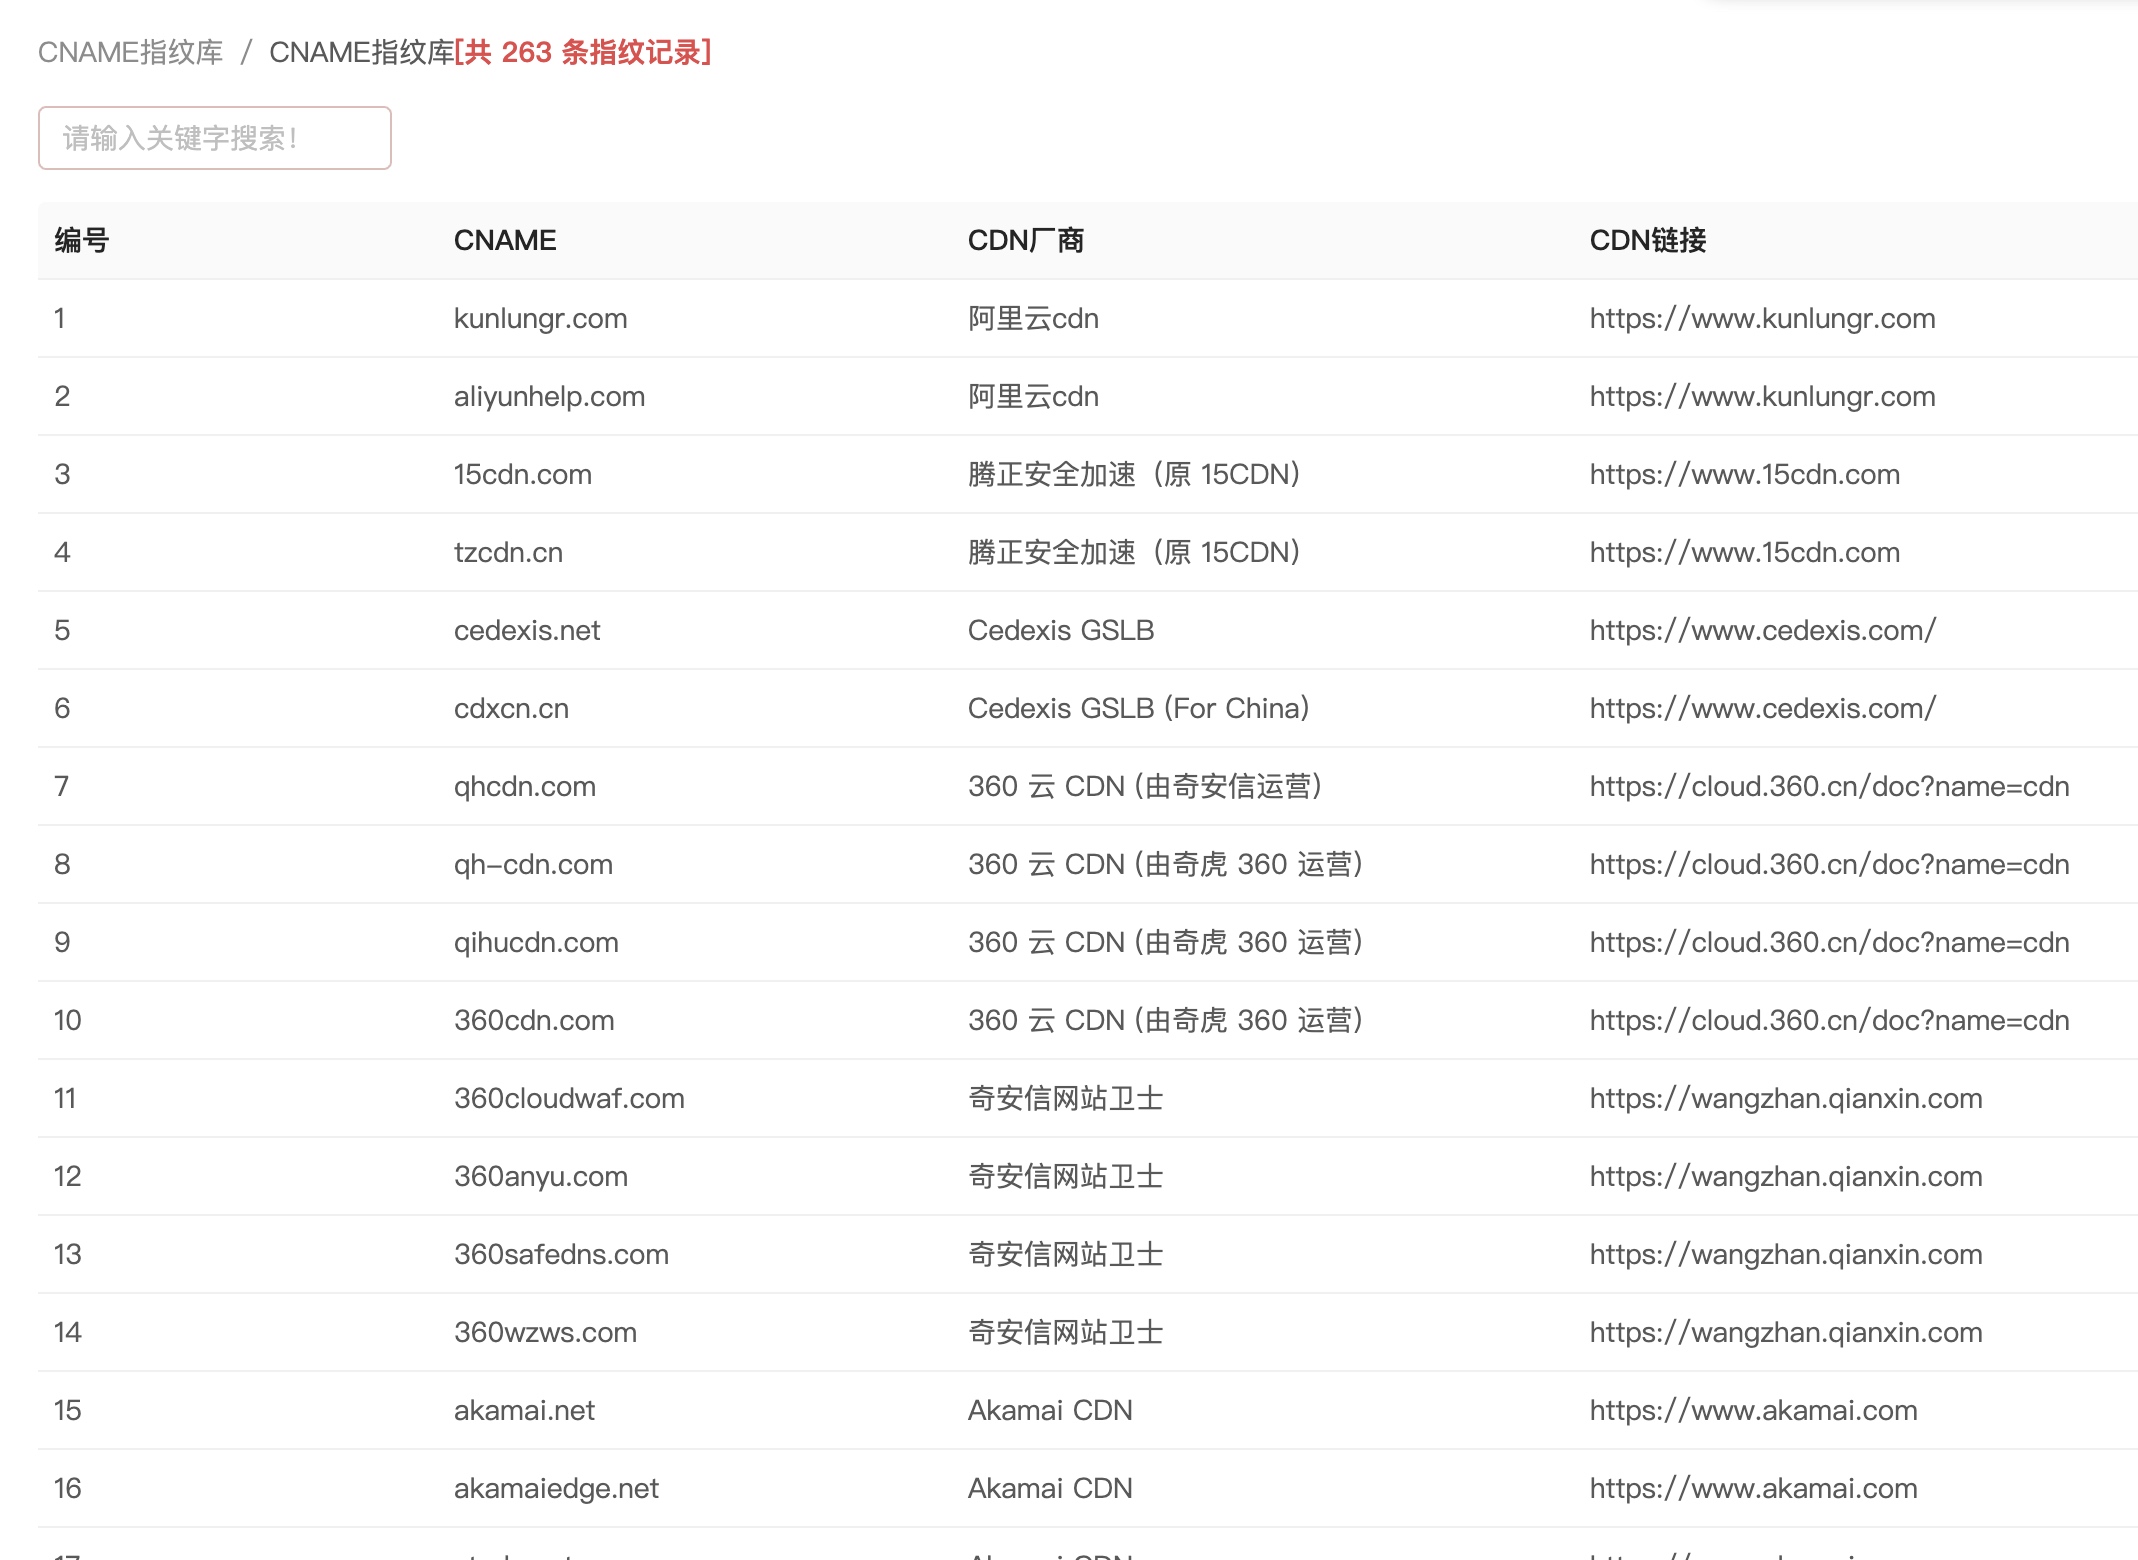Viewport: 2138px width, 1560px height.
Task: Click the CNAME指纹库 breadcrumb link
Action: [130, 52]
